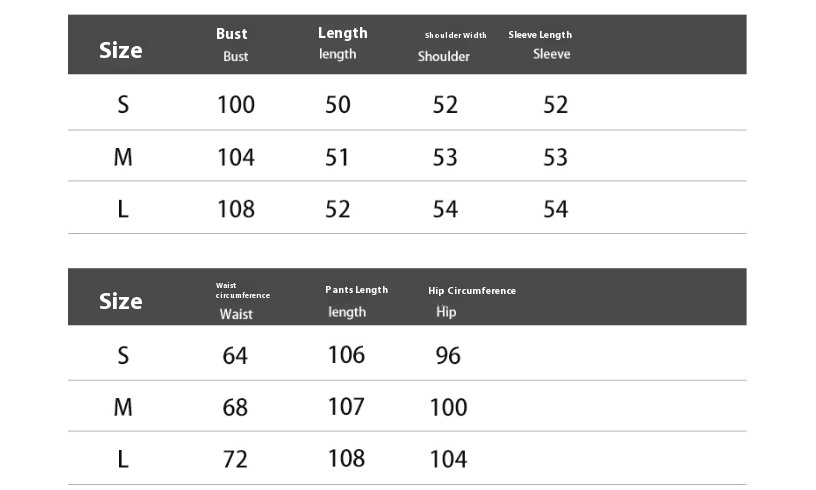Select hip value 104 for size L
The image size is (816, 490).
[x=448, y=459]
